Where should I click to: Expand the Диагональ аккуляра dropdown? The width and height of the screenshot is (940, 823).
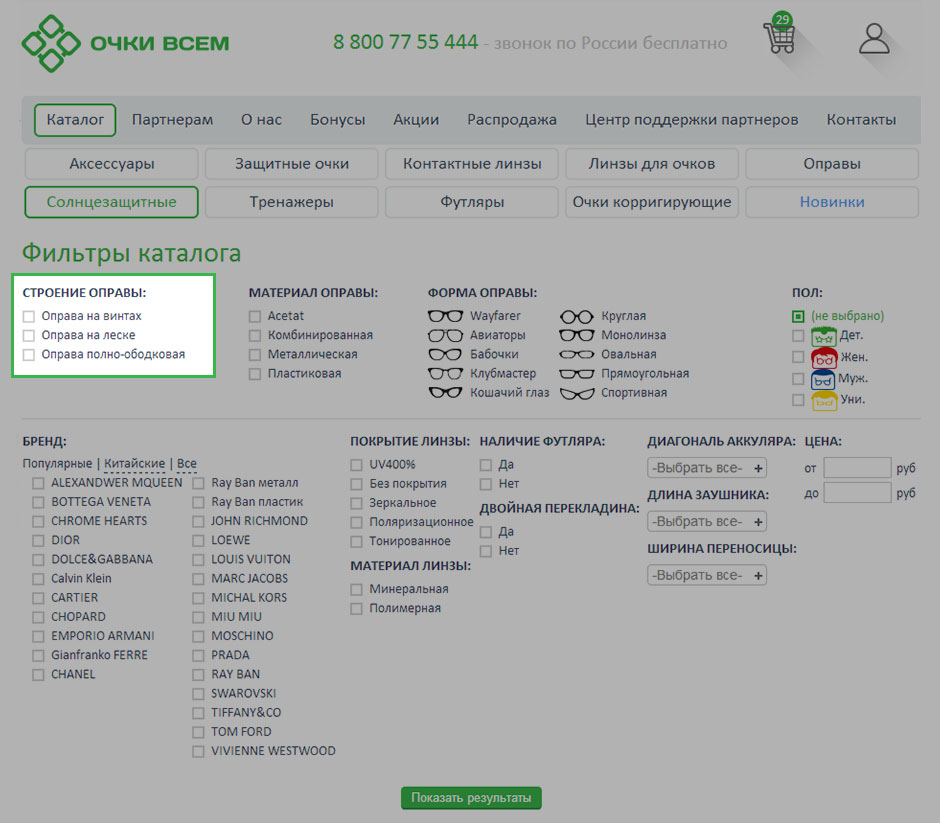coord(707,468)
